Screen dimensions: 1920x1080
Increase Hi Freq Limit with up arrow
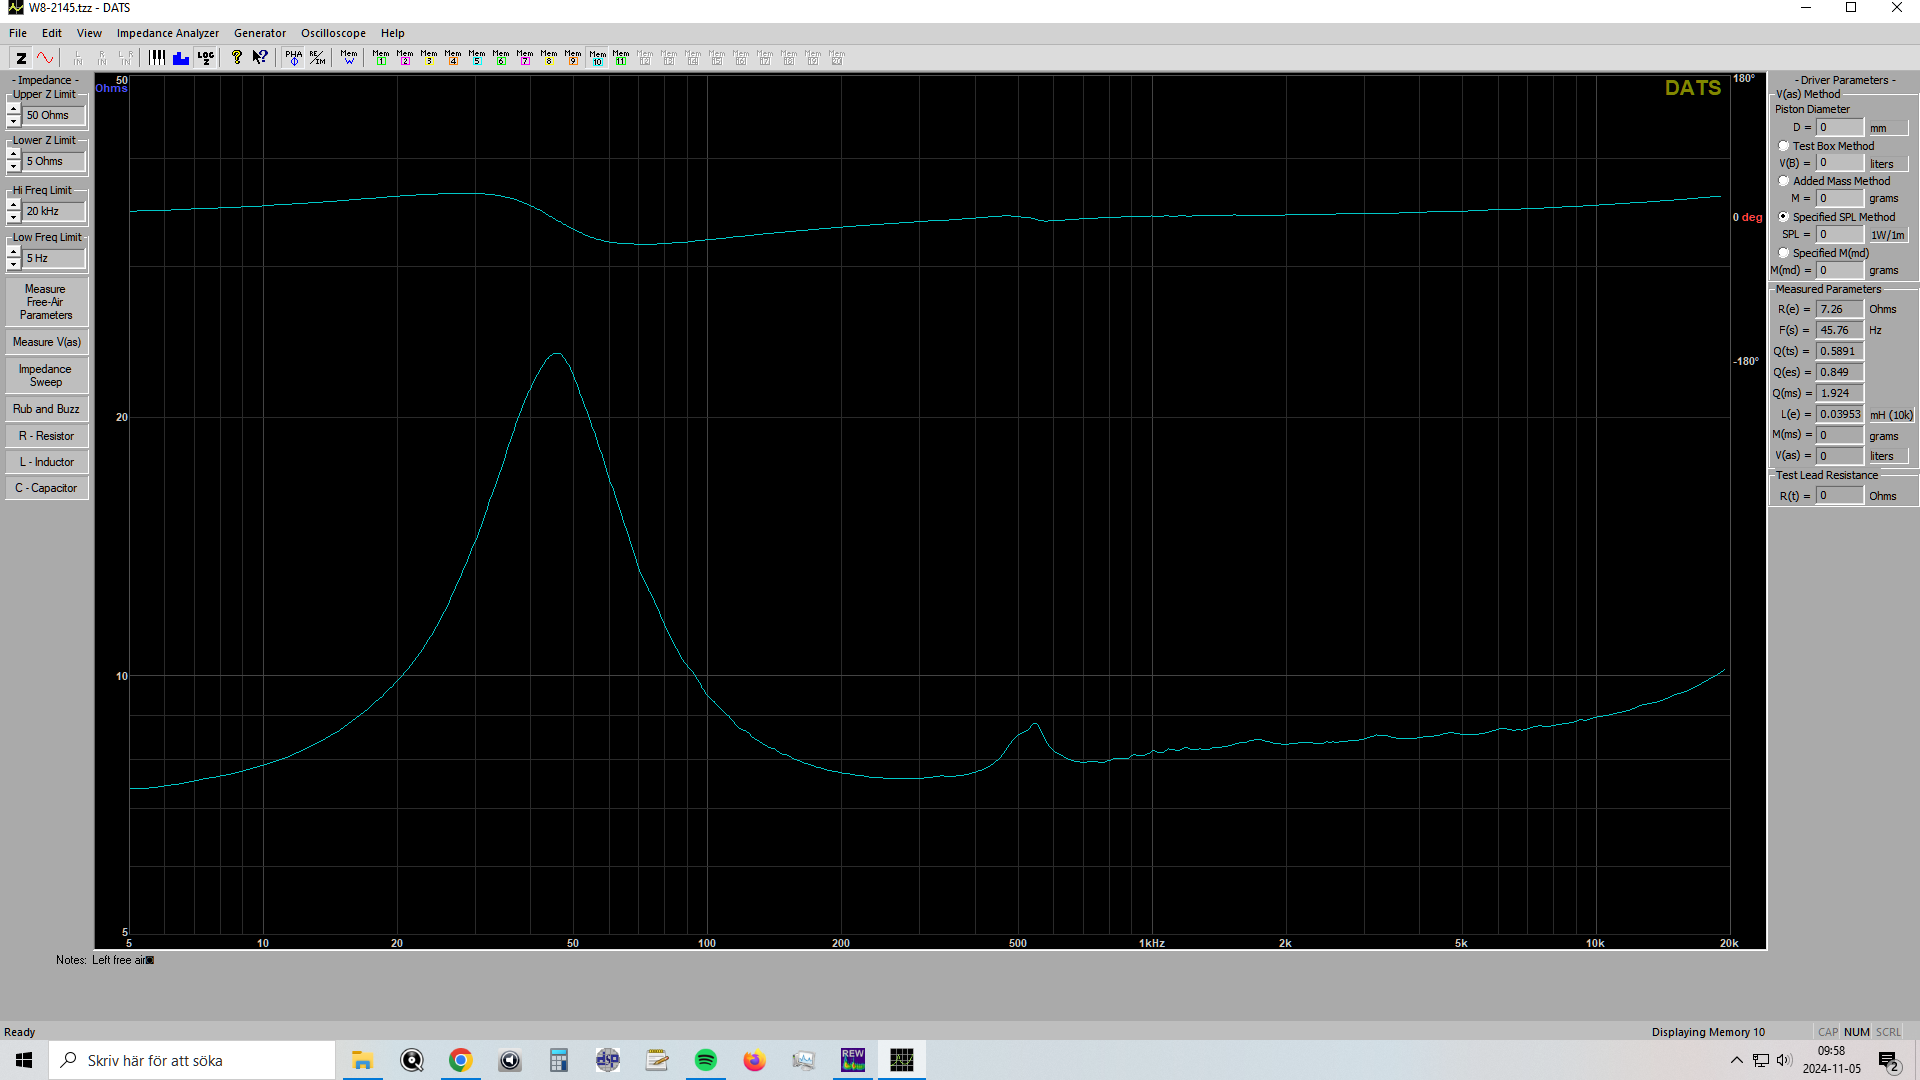pyautogui.click(x=14, y=205)
